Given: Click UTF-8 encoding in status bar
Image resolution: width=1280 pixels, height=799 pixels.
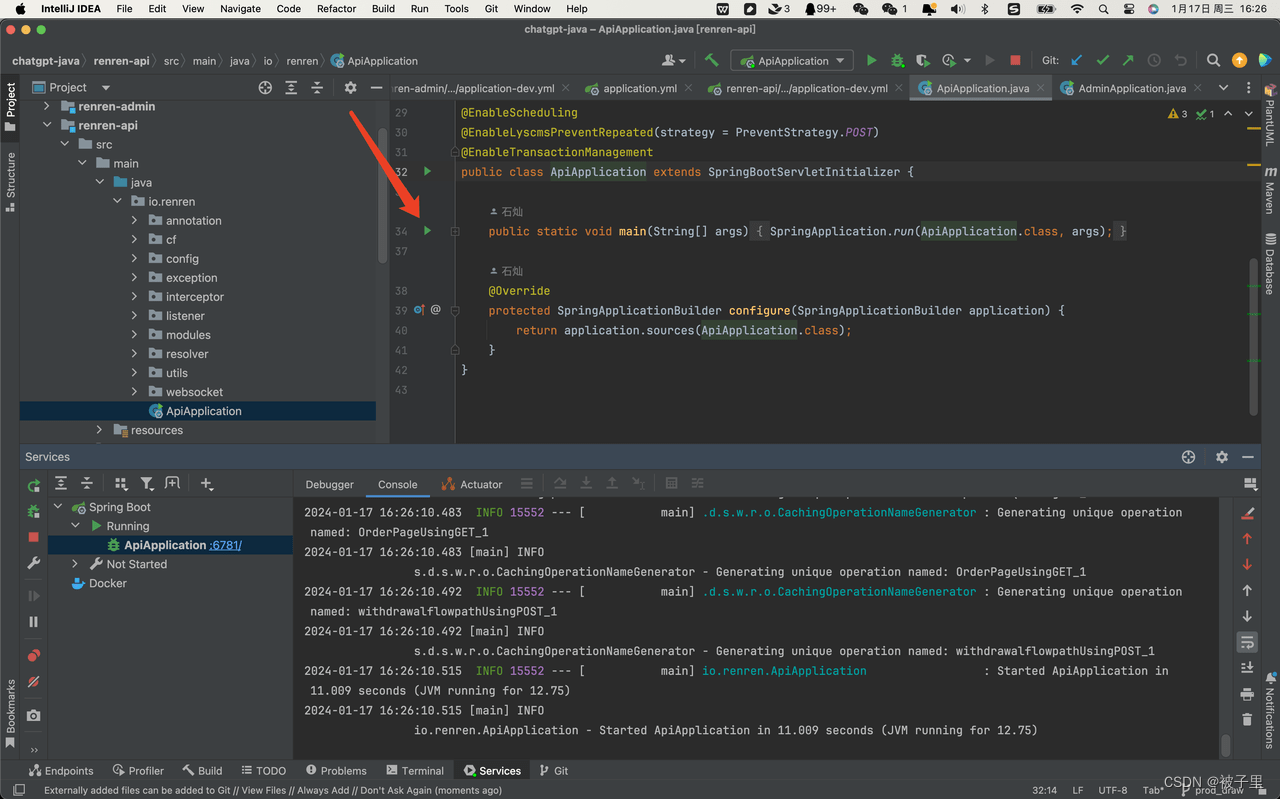Looking at the screenshot, I should tap(1113, 790).
